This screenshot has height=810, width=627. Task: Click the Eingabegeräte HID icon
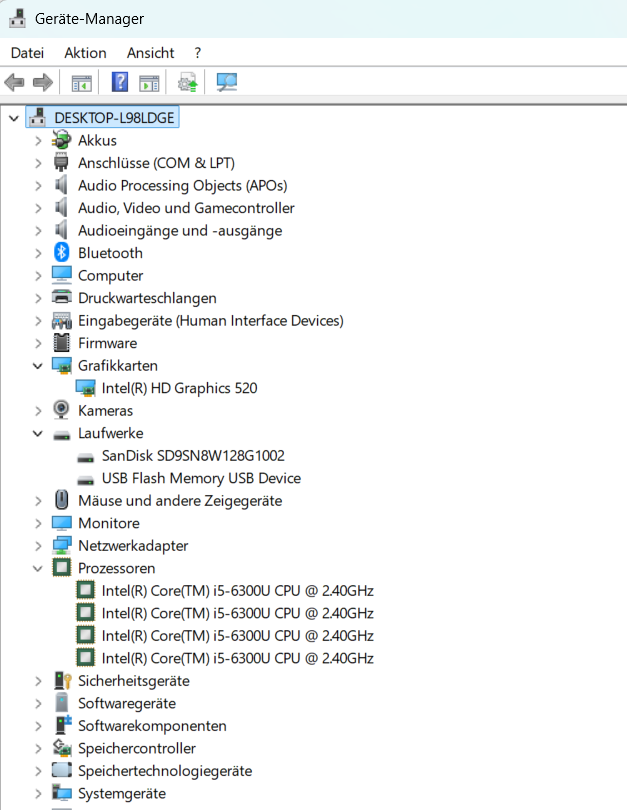pyautogui.click(x=61, y=320)
